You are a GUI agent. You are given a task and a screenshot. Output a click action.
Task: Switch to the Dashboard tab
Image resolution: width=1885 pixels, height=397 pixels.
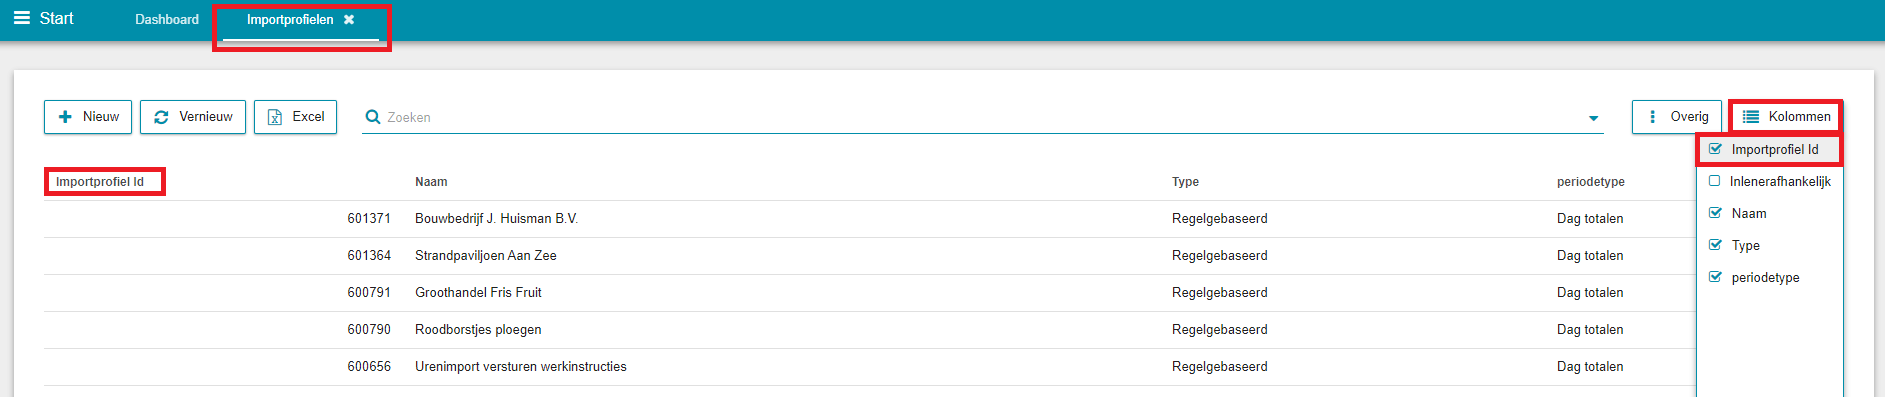[167, 19]
